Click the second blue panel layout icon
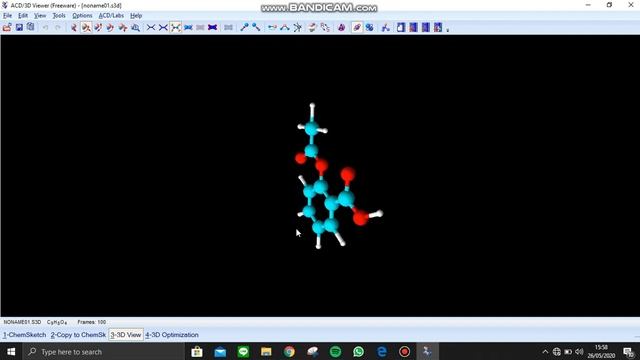This screenshot has width=640, height=360. tap(413, 27)
